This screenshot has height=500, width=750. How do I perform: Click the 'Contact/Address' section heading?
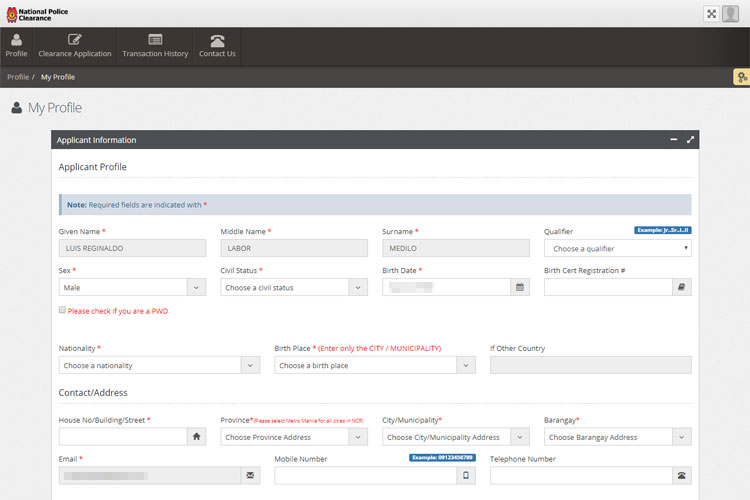point(93,393)
